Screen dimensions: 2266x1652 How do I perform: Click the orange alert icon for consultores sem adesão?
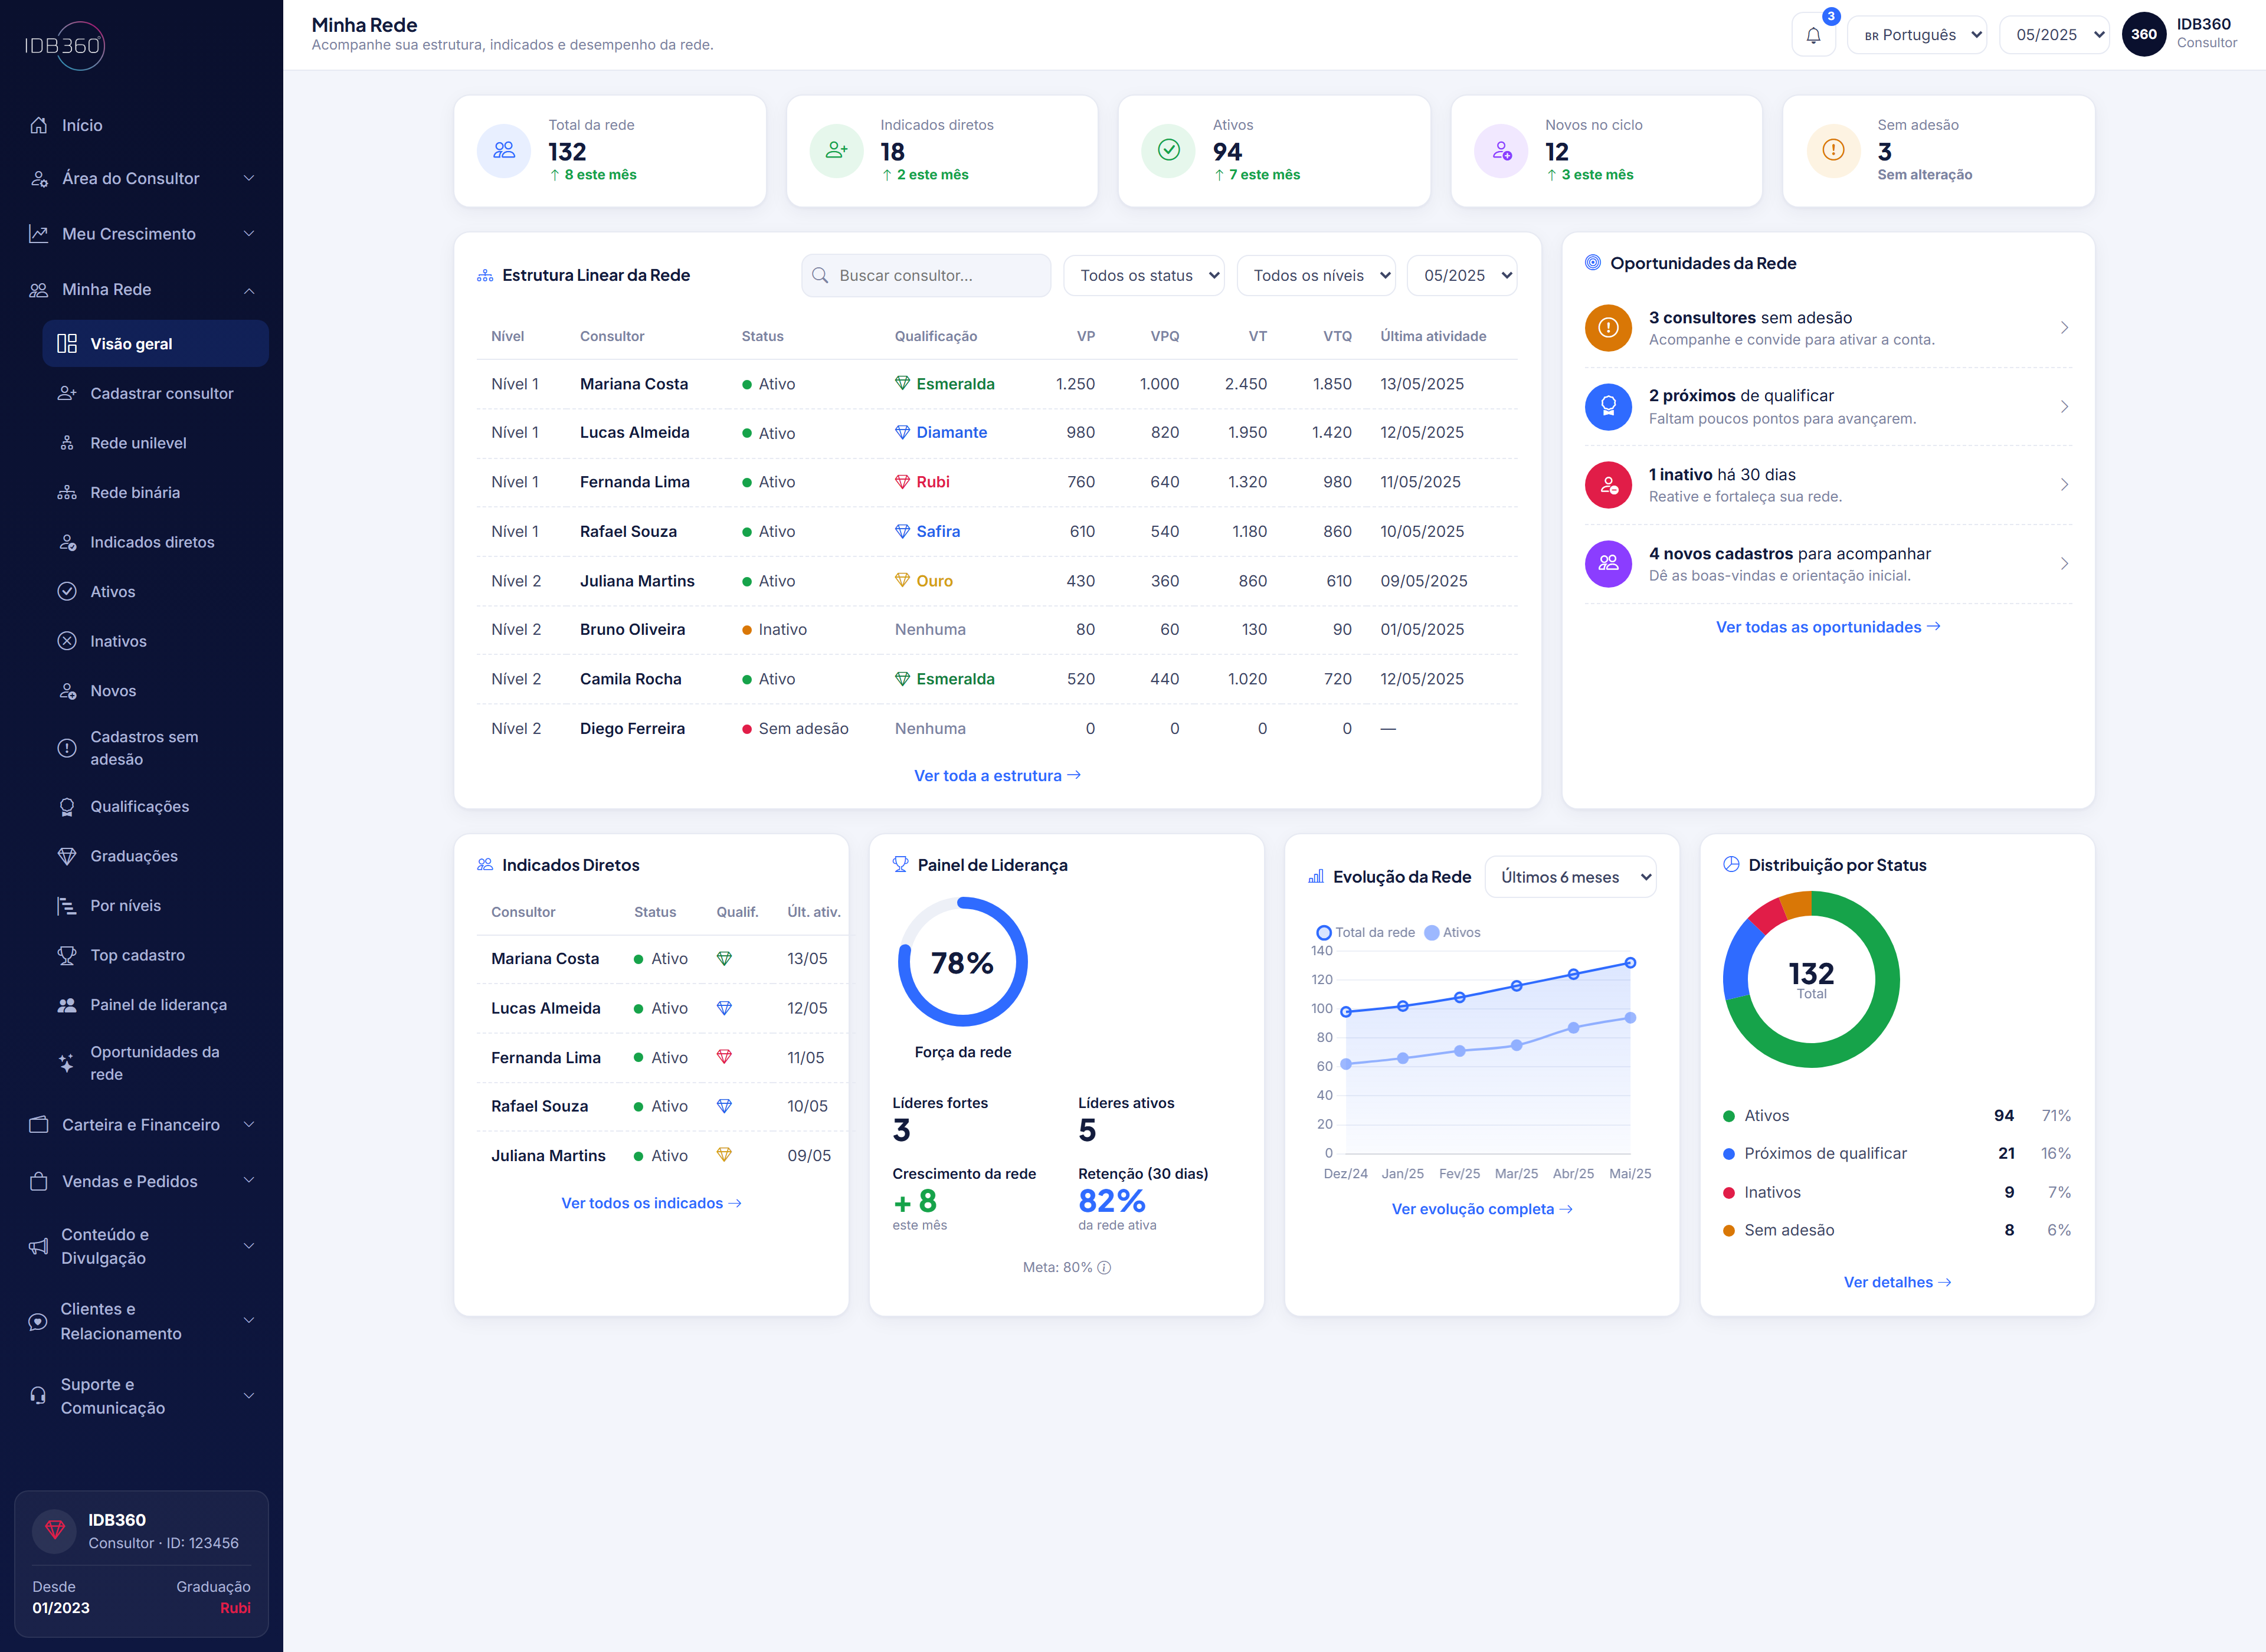point(1608,328)
